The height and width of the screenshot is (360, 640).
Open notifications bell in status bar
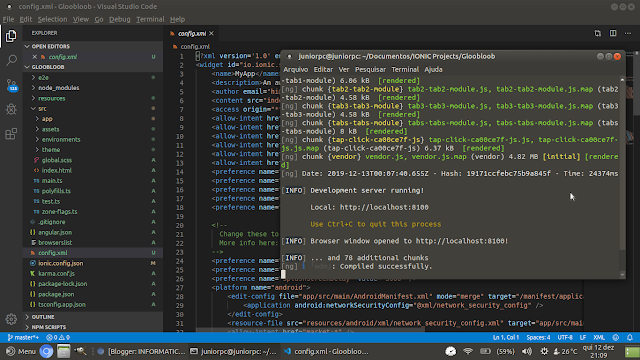(x=630, y=338)
